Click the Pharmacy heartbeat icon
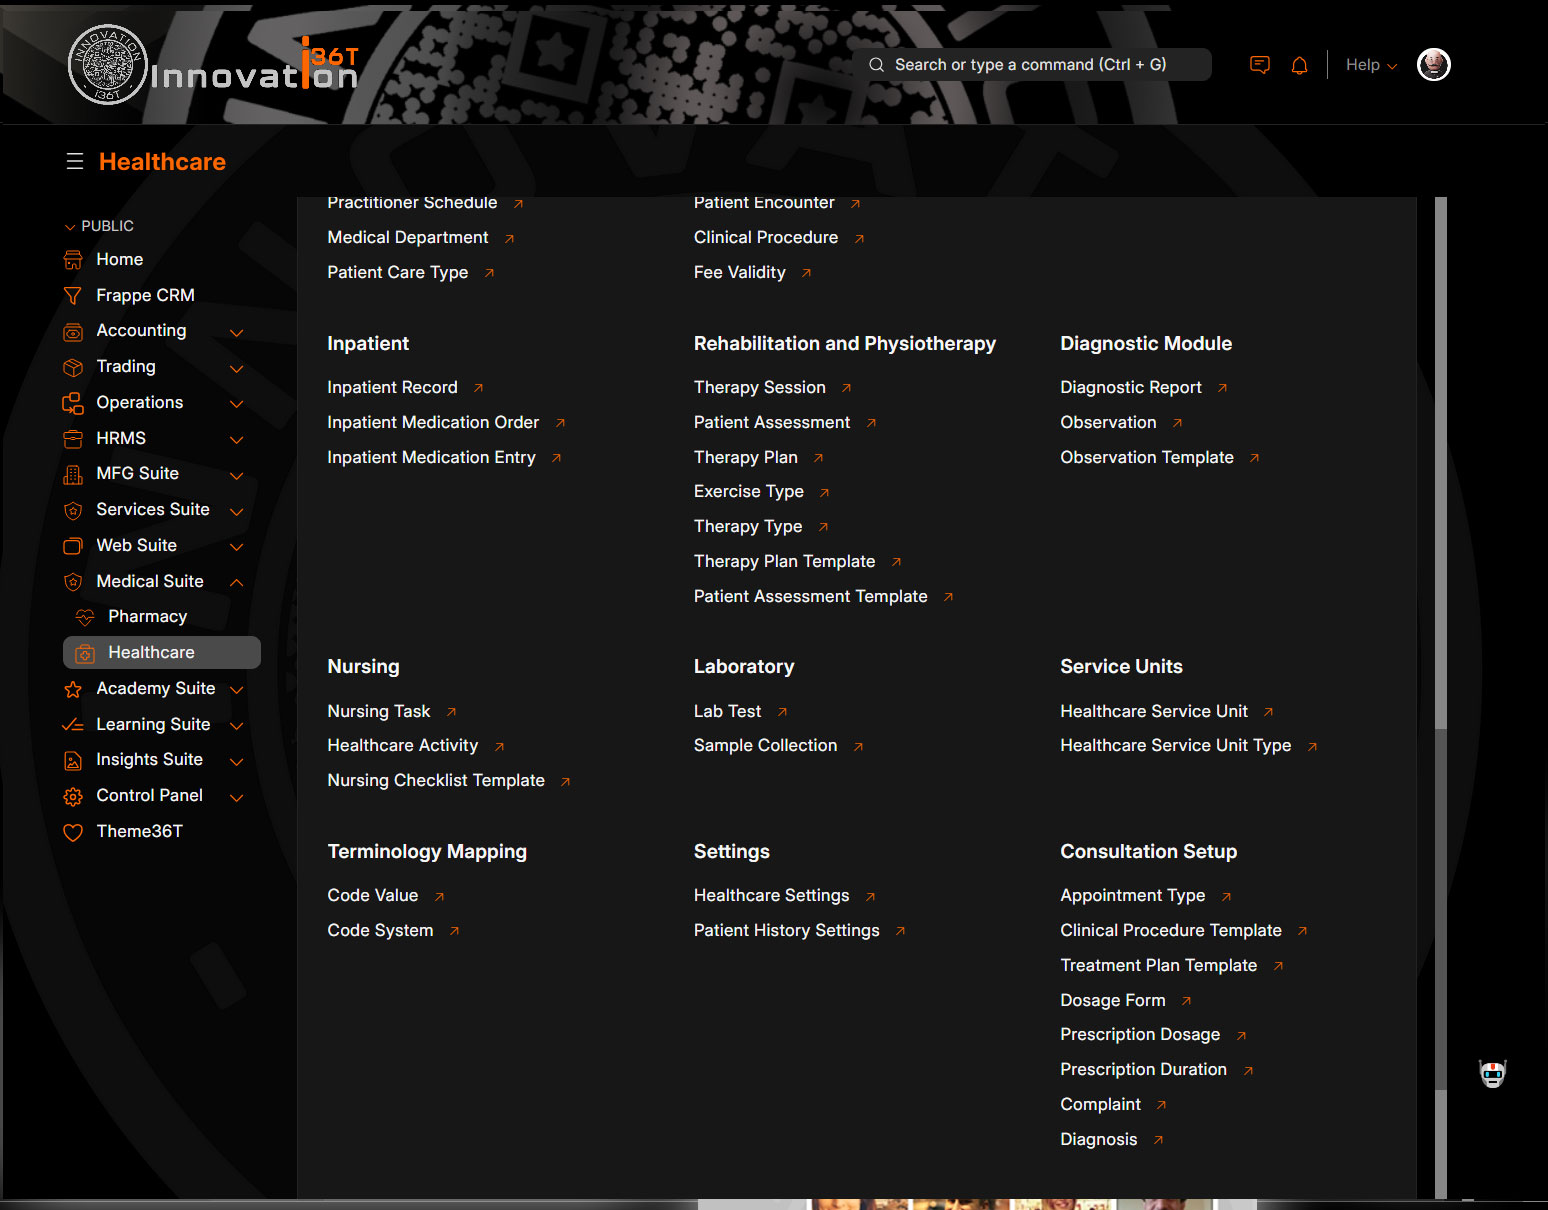This screenshot has height=1210, width=1548. [85, 617]
